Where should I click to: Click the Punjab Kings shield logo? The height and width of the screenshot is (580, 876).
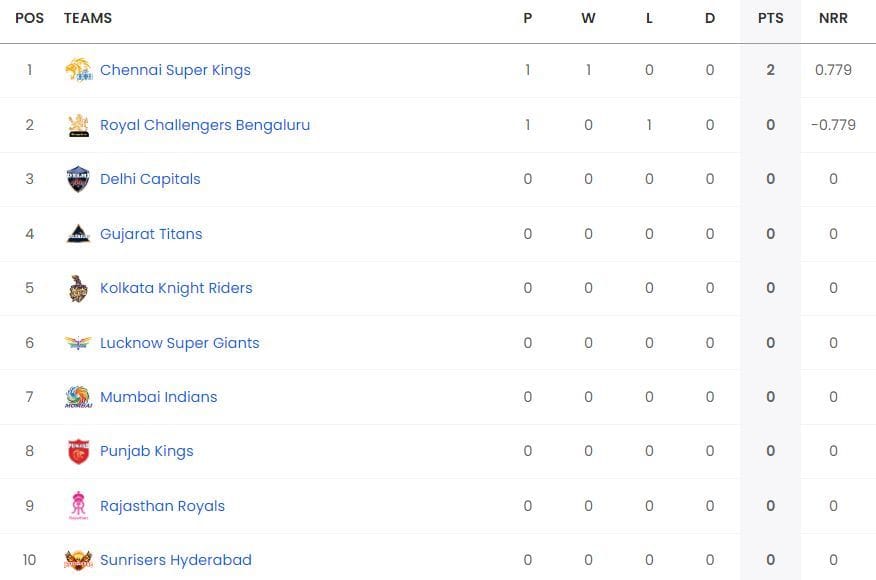tap(78, 450)
